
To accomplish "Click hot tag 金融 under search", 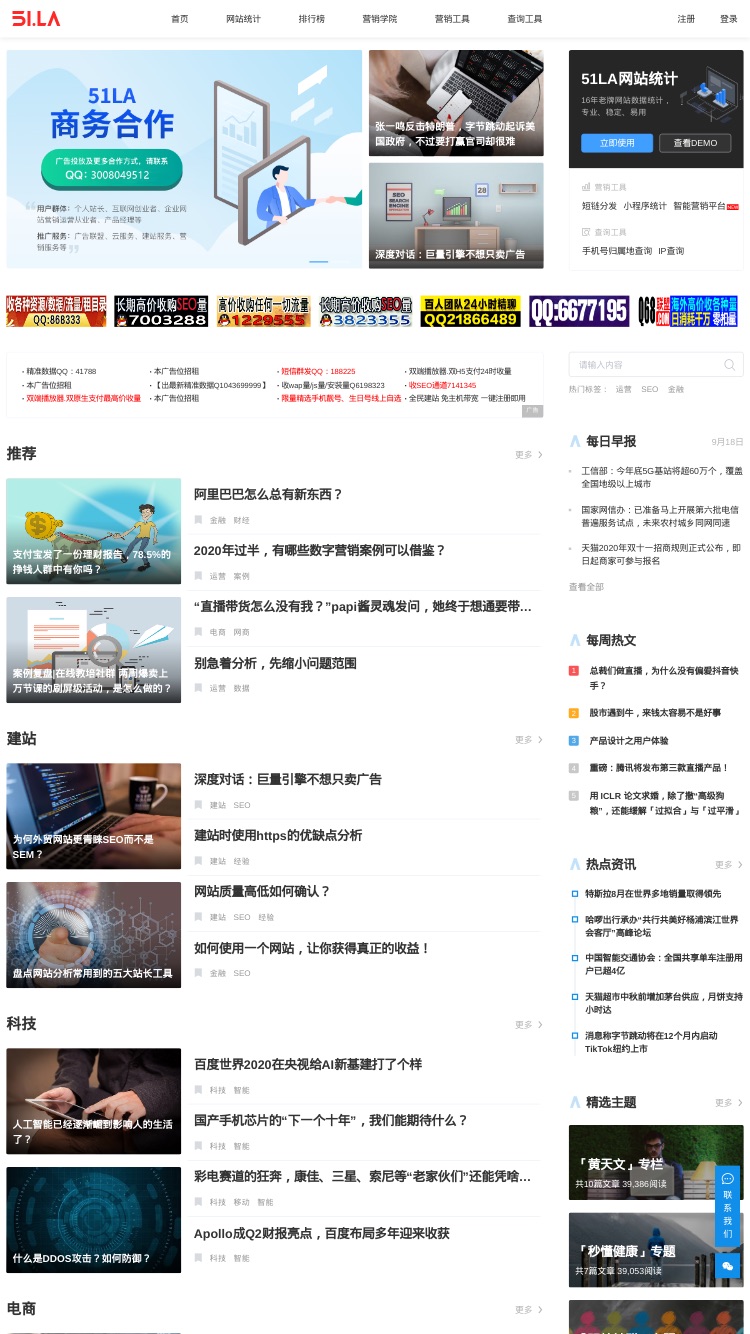I will (676, 389).
